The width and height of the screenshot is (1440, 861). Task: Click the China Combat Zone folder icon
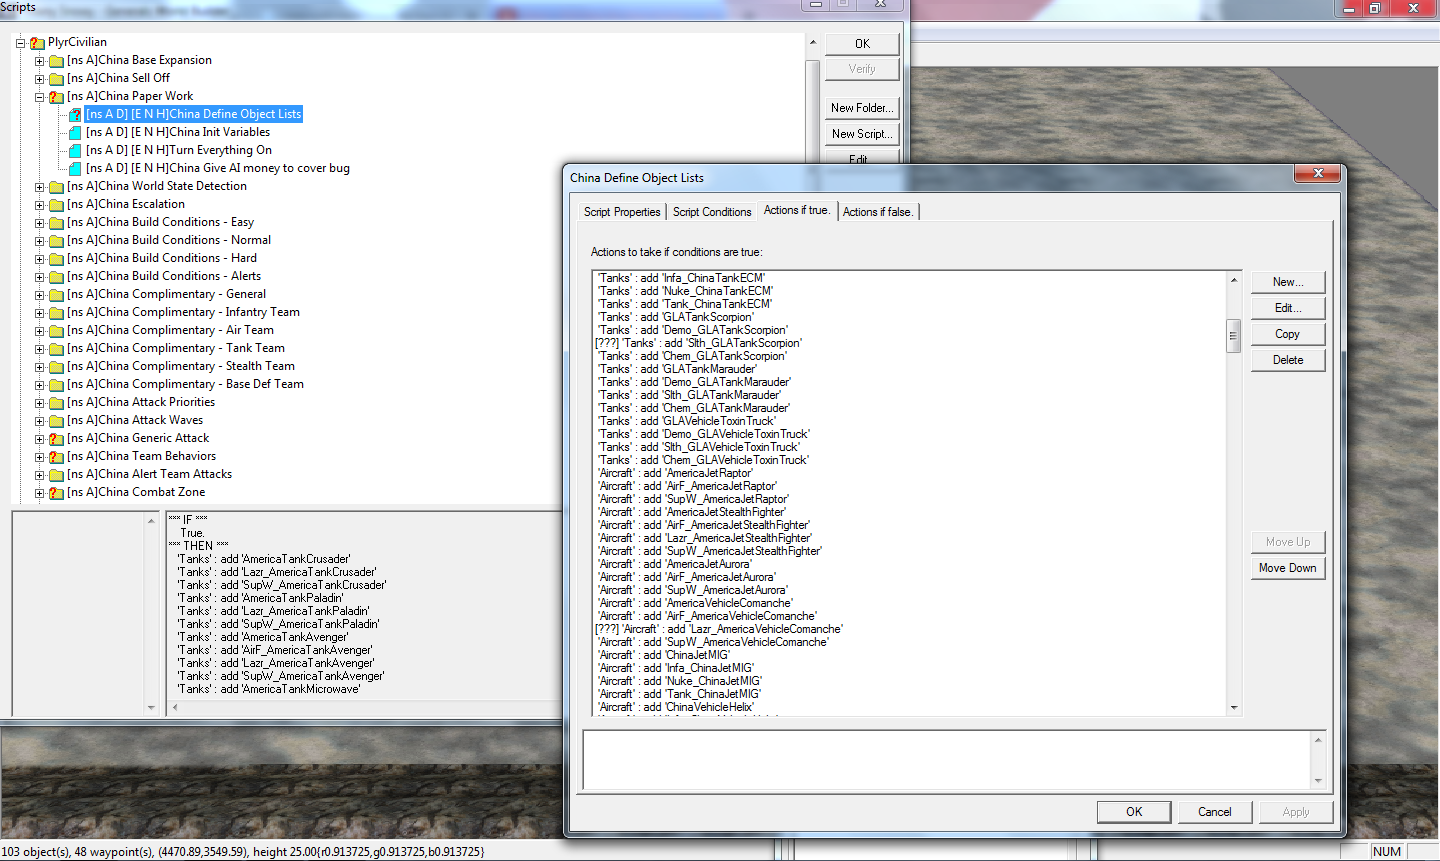click(56, 493)
